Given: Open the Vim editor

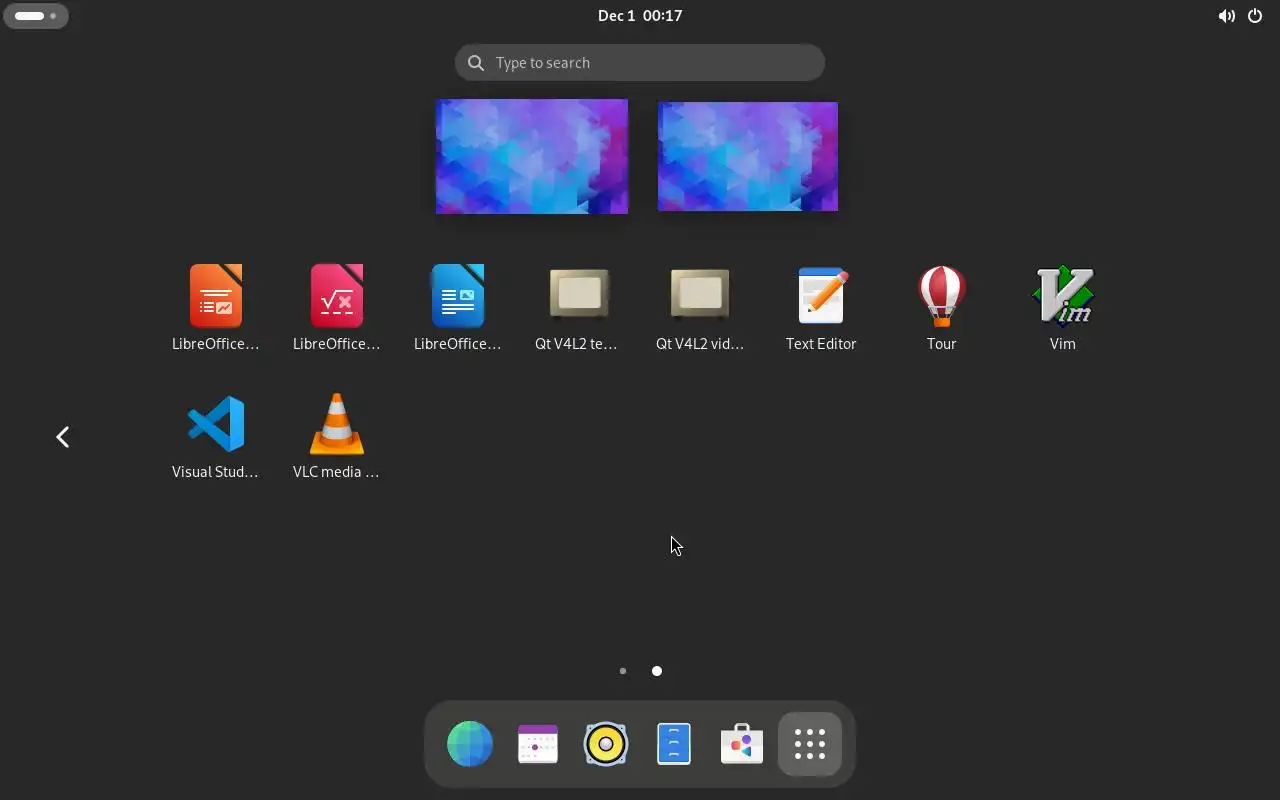Looking at the screenshot, I should click(1063, 296).
